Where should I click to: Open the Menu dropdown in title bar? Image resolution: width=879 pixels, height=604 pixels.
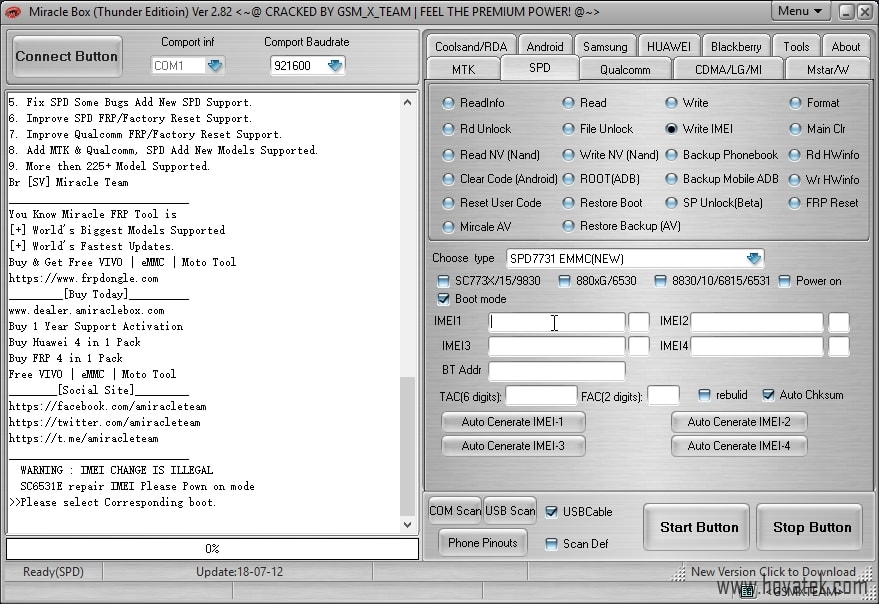800,11
